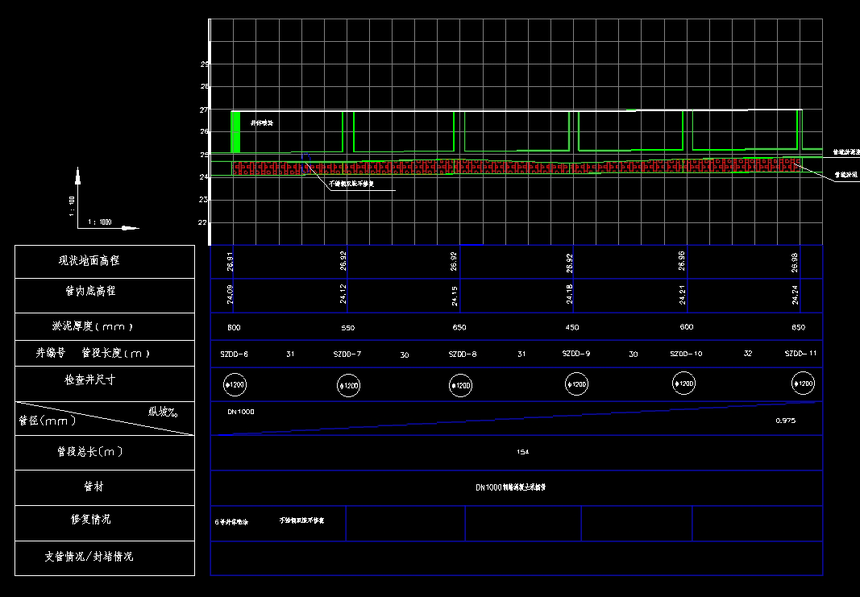Select the 现状地面高程 row label
860x597 pixels.
[x=89, y=261]
